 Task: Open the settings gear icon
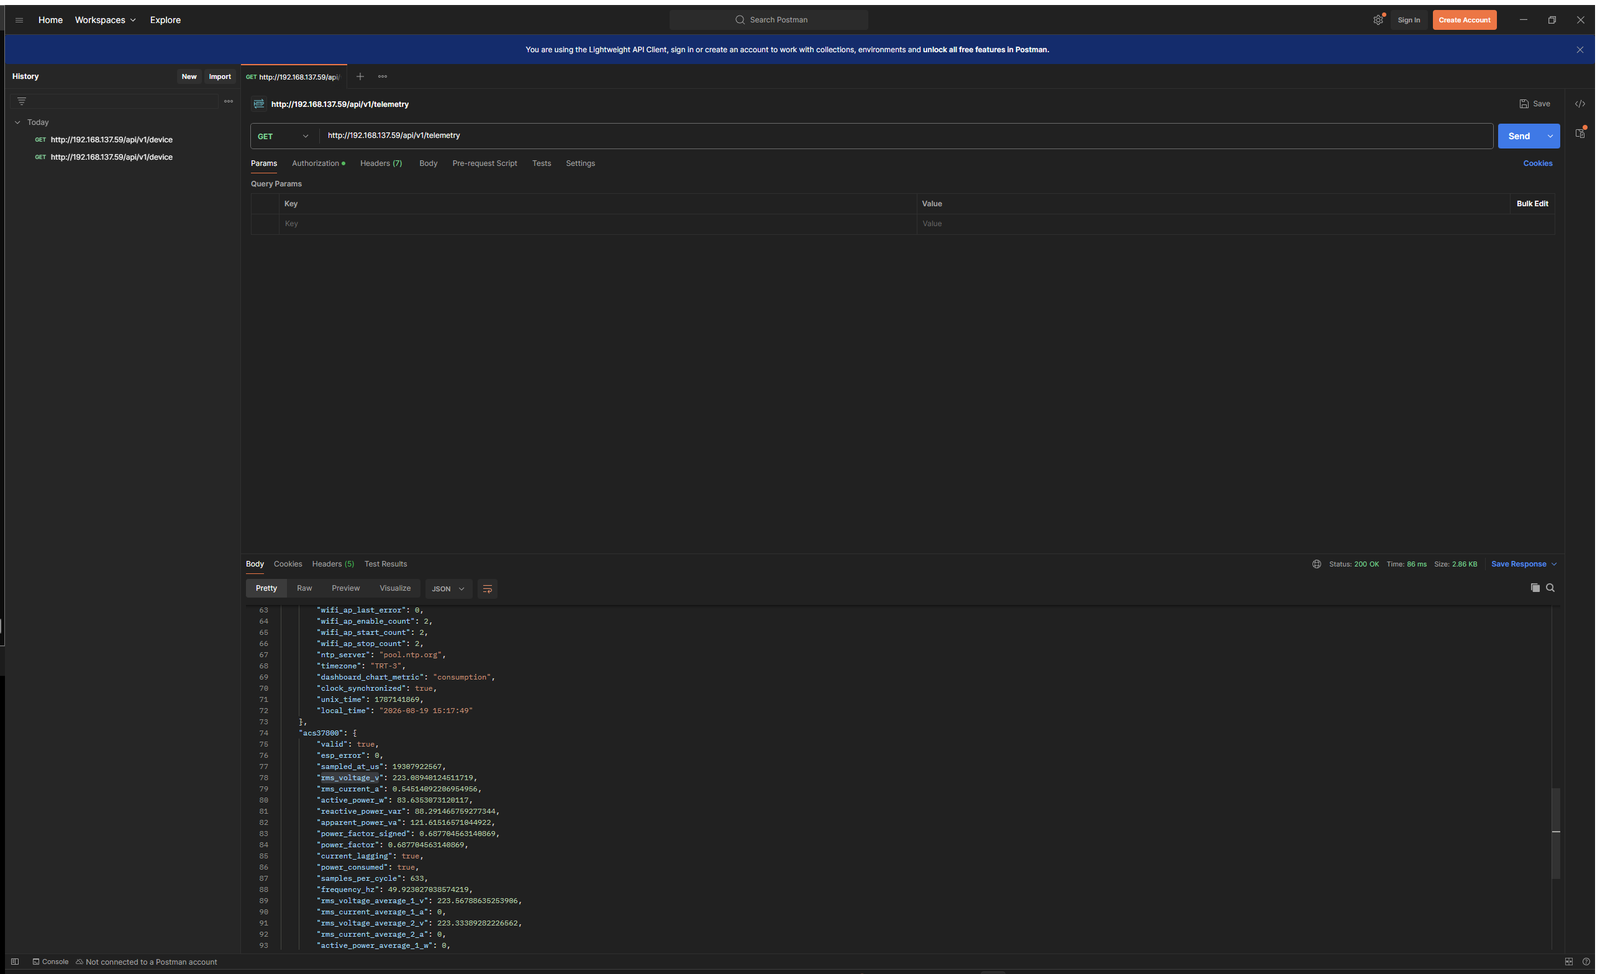pyautogui.click(x=1378, y=20)
